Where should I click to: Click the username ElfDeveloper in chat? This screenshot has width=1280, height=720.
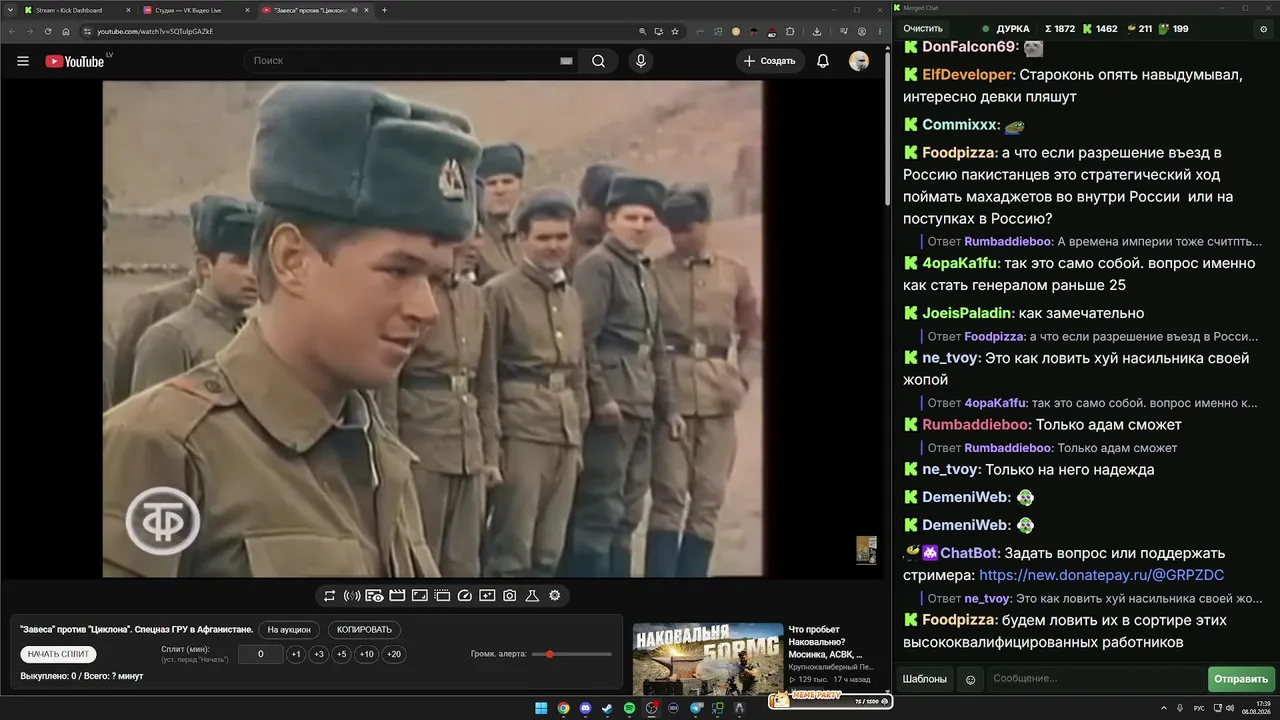(x=967, y=75)
